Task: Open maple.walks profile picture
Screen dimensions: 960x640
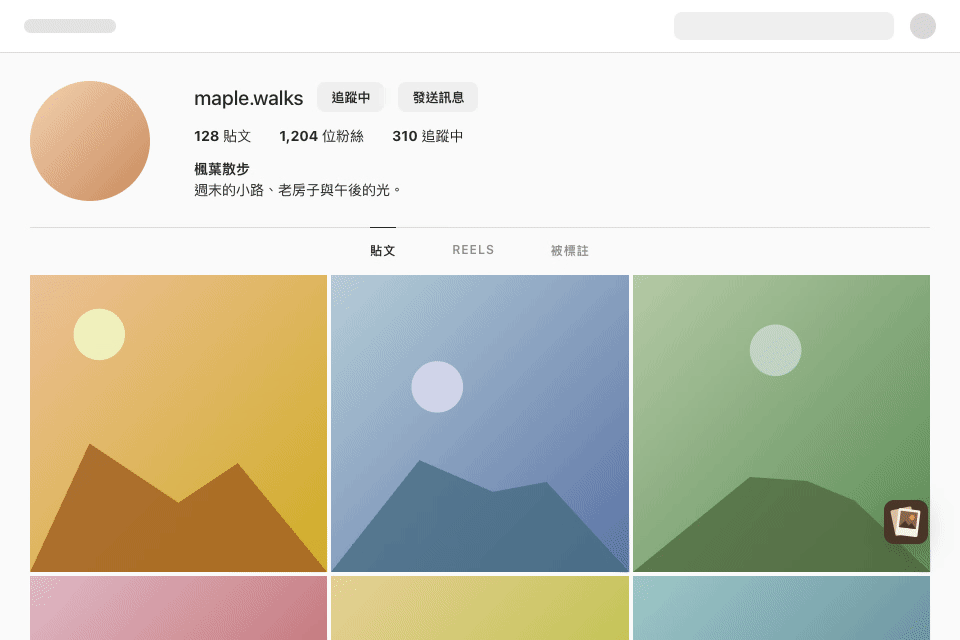Action: [90, 141]
